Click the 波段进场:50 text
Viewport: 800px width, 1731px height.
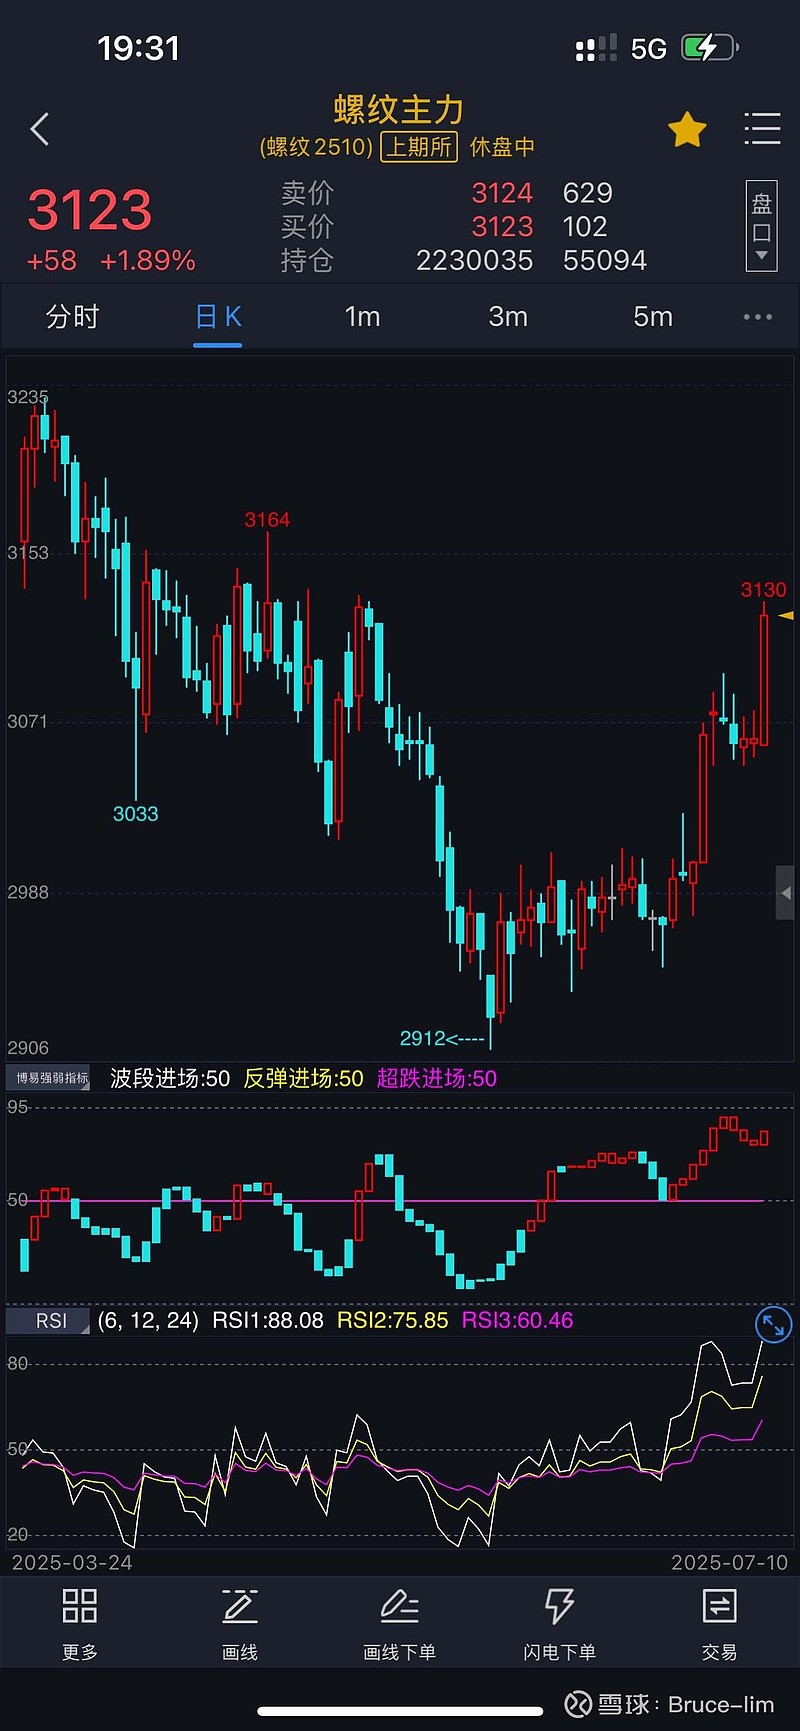[170, 1078]
